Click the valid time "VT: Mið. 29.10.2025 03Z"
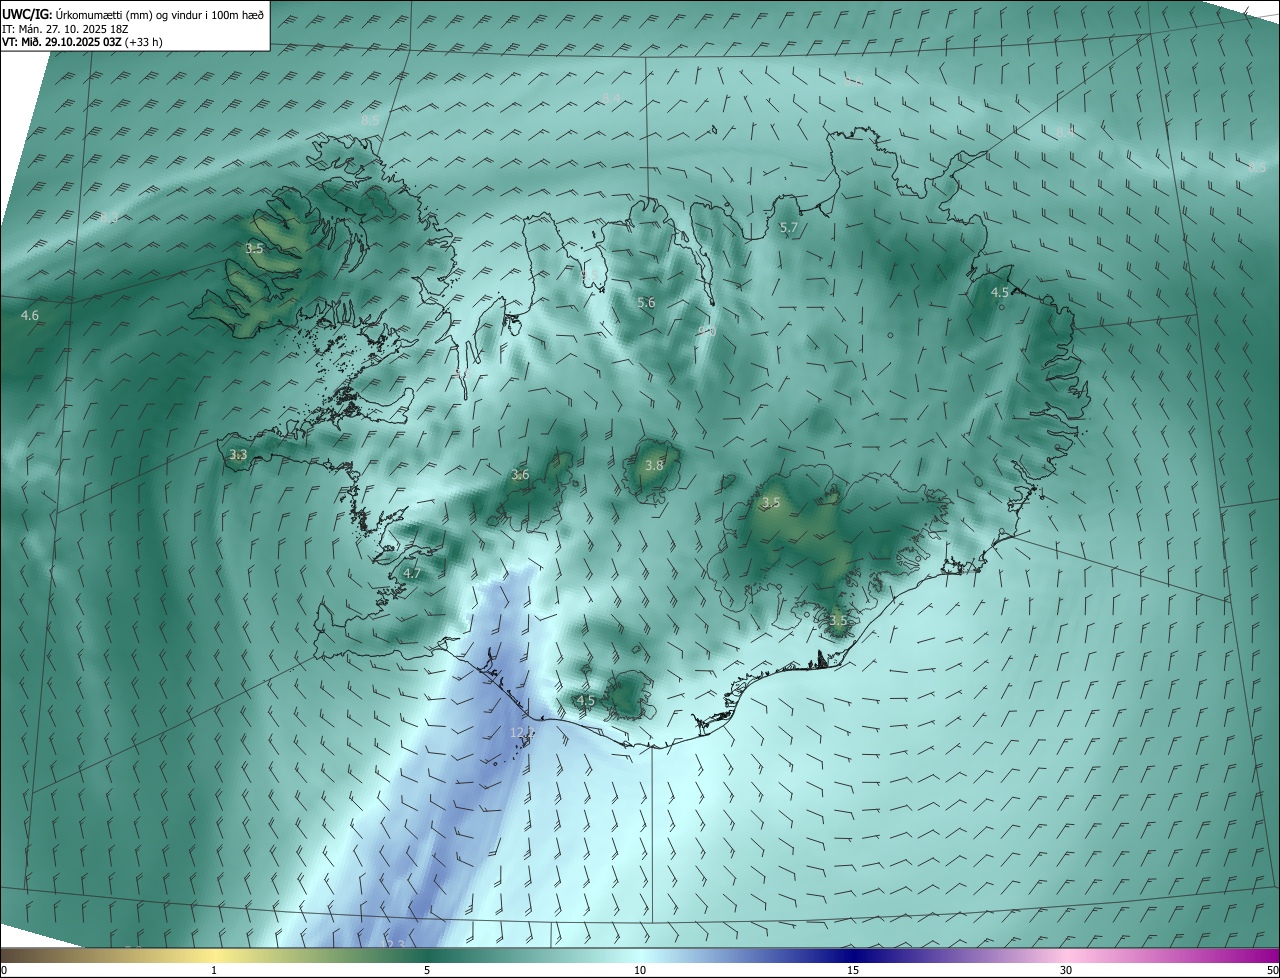The width and height of the screenshot is (1280, 978). pos(62,42)
